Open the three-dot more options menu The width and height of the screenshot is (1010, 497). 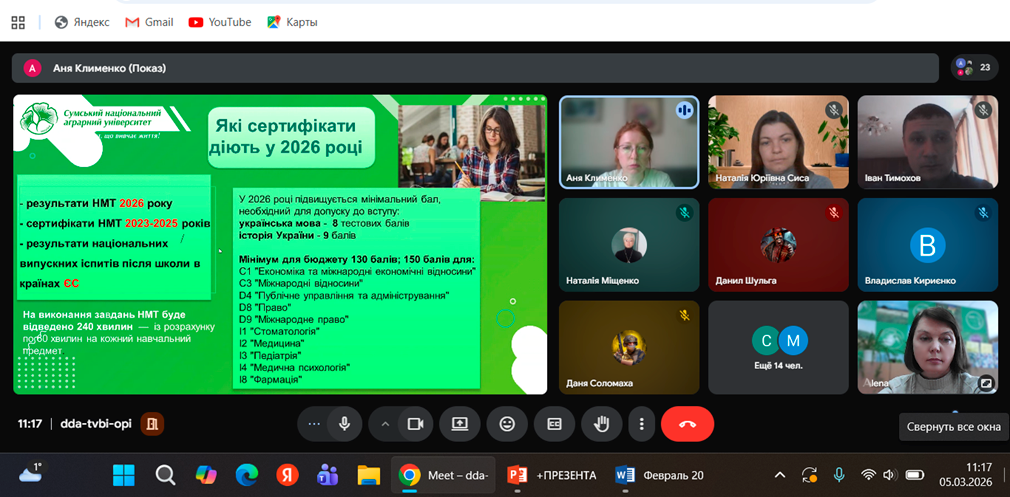tap(640, 423)
